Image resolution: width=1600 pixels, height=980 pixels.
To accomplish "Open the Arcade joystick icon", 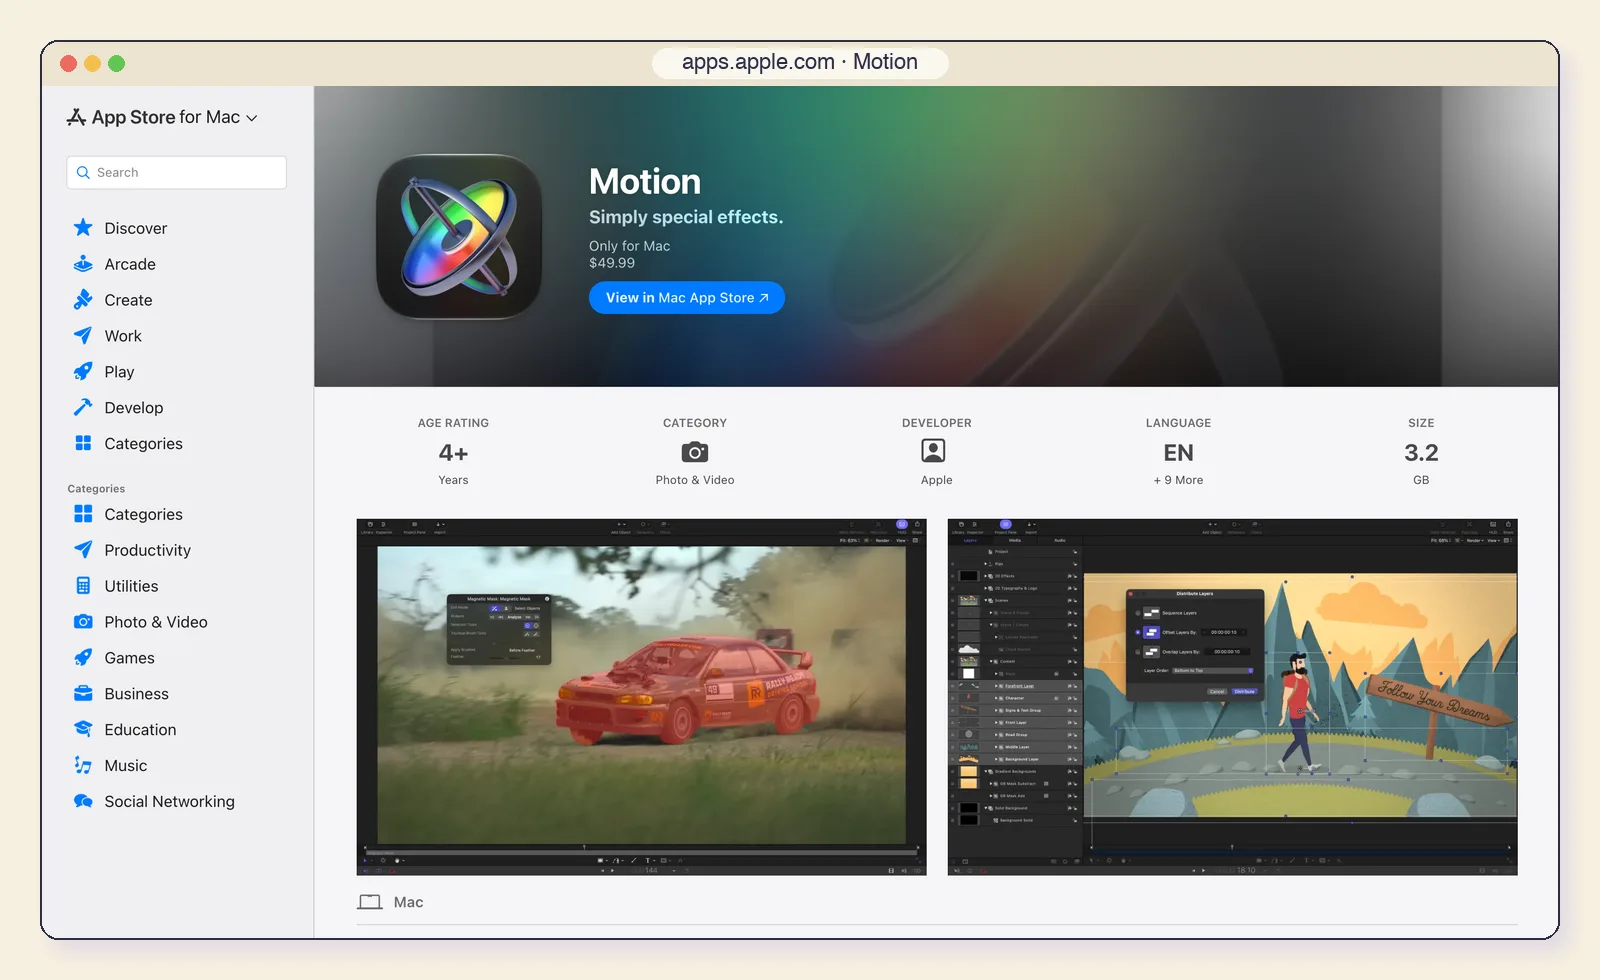I will (x=83, y=264).
